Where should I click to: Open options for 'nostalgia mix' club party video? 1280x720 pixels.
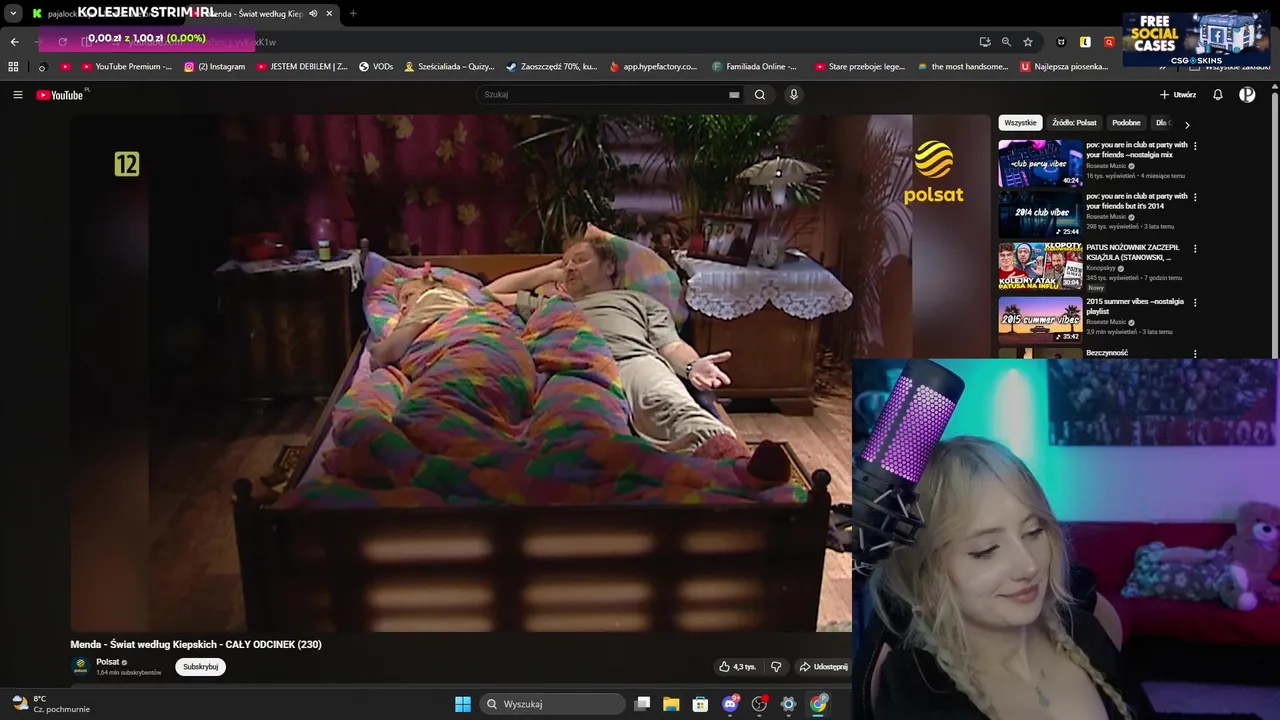[x=1195, y=146]
